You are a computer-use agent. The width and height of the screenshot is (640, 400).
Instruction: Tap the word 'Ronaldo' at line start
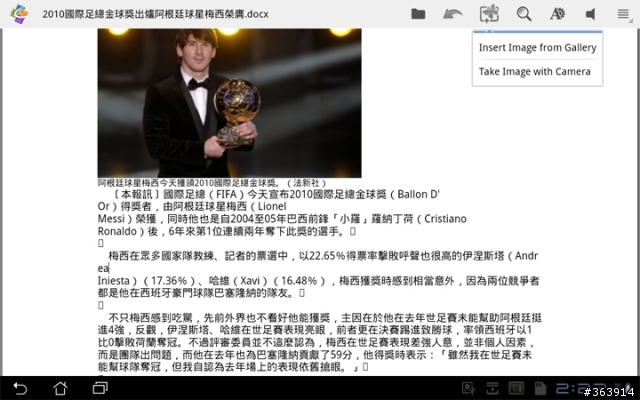(117, 231)
